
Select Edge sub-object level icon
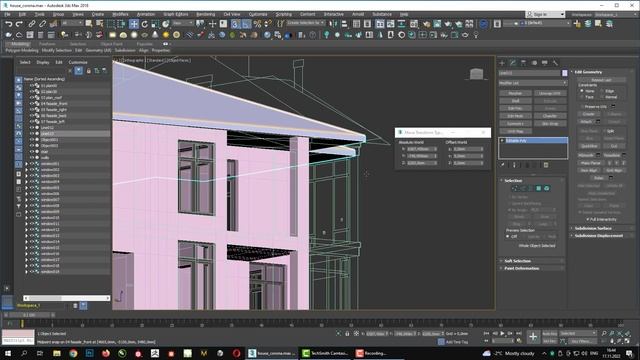tap(523, 188)
